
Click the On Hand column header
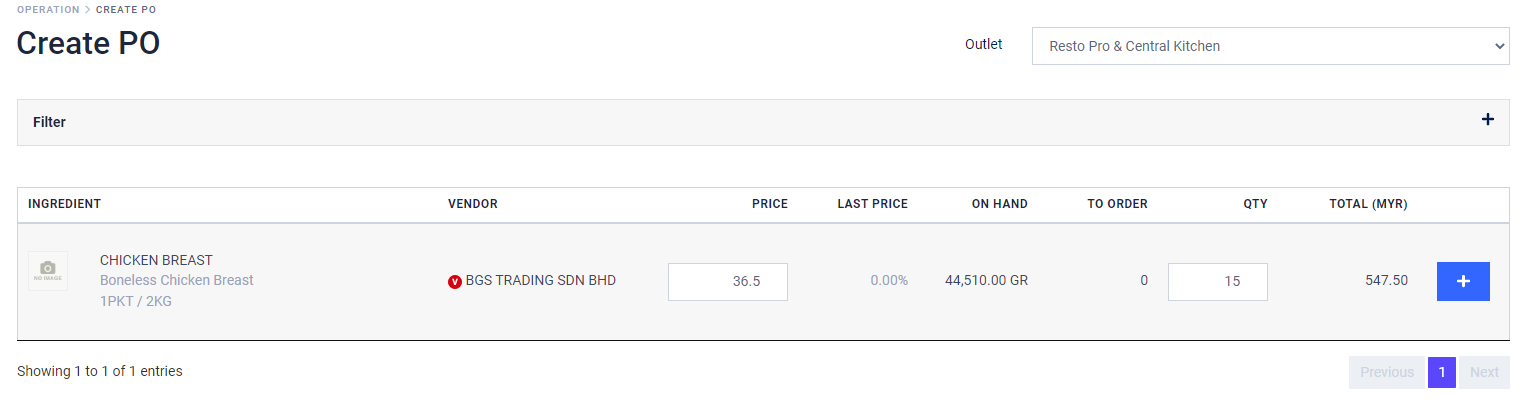coord(999,204)
